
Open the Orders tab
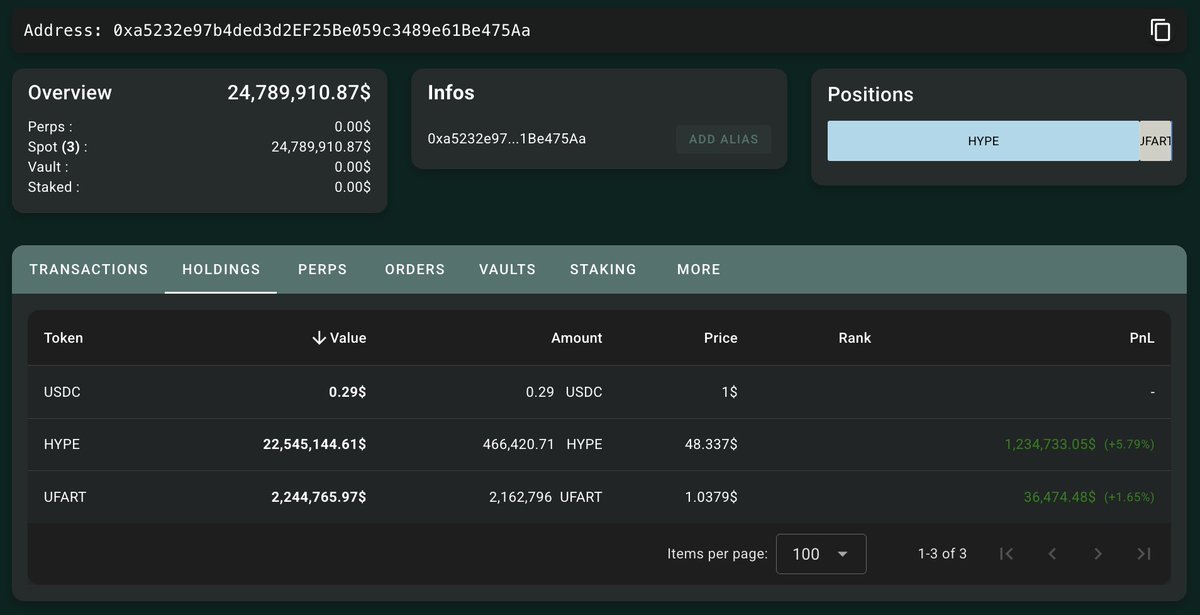click(415, 269)
